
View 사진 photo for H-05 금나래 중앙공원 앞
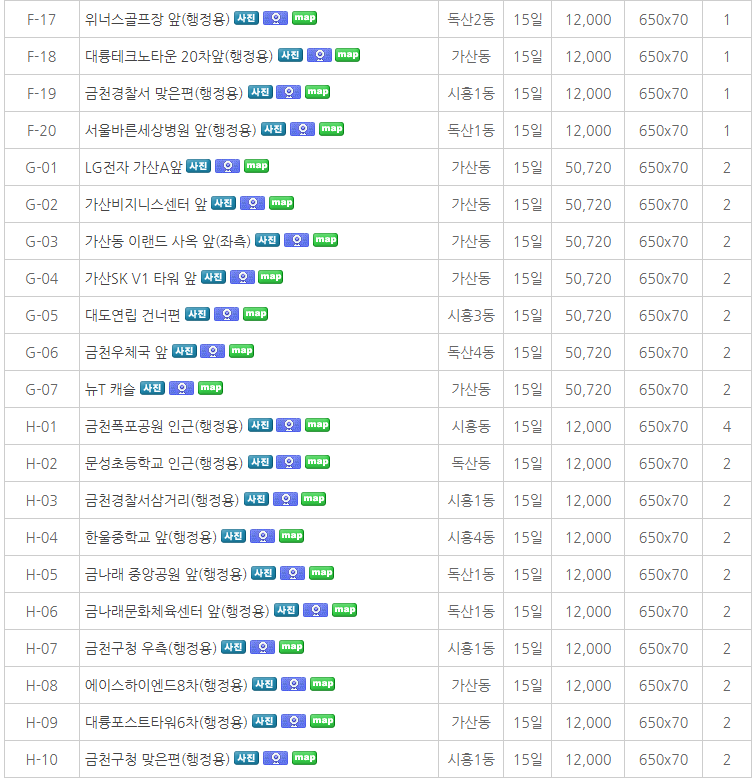coord(263,573)
